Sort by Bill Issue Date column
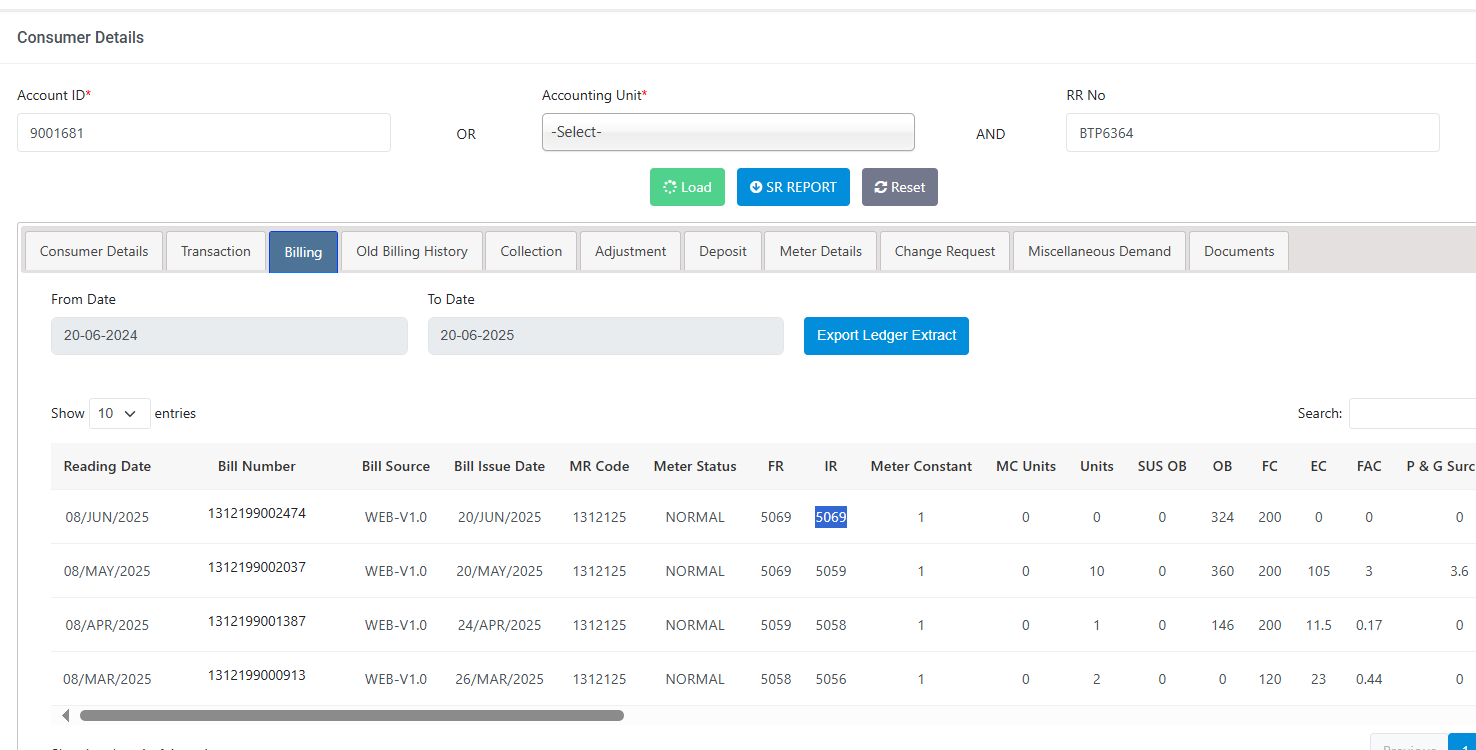The height and width of the screenshot is (750, 1476). click(x=500, y=466)
